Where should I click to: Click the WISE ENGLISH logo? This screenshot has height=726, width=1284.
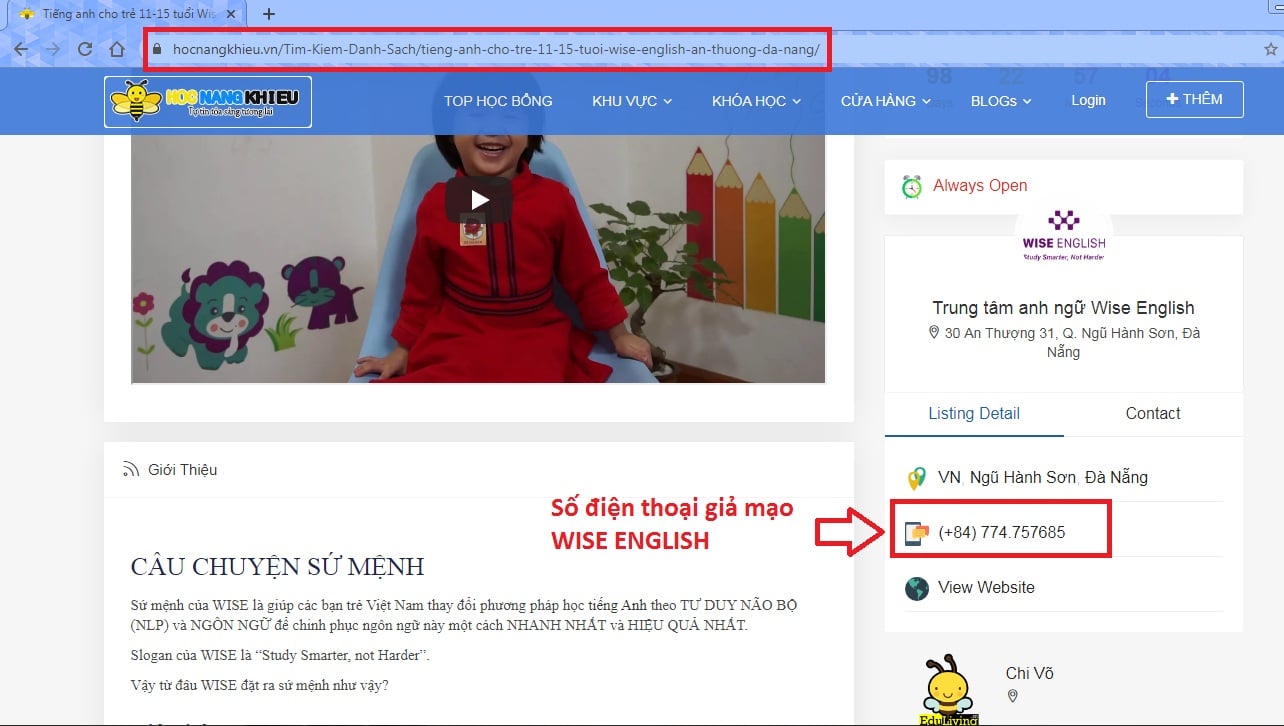(x=1064, y=236)
